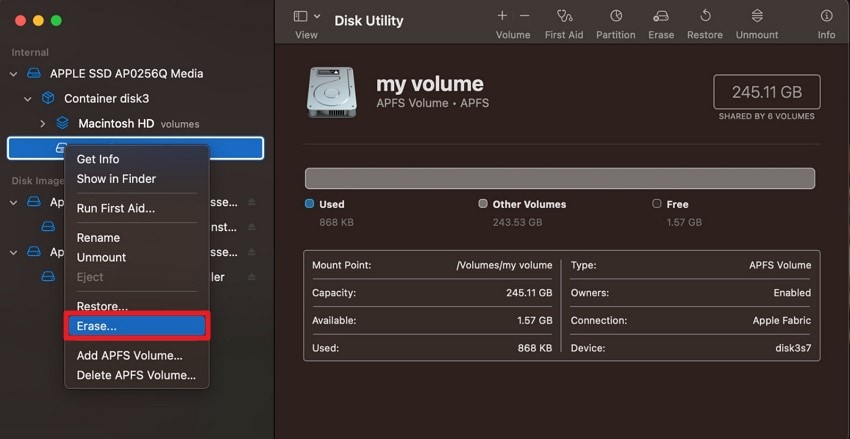Image resolution: width=850 pixels, height=439 pixels.
Task: Click the "243.53 GB" Other Volumes value
Action: pyautogui.click(x=517, y=222)
